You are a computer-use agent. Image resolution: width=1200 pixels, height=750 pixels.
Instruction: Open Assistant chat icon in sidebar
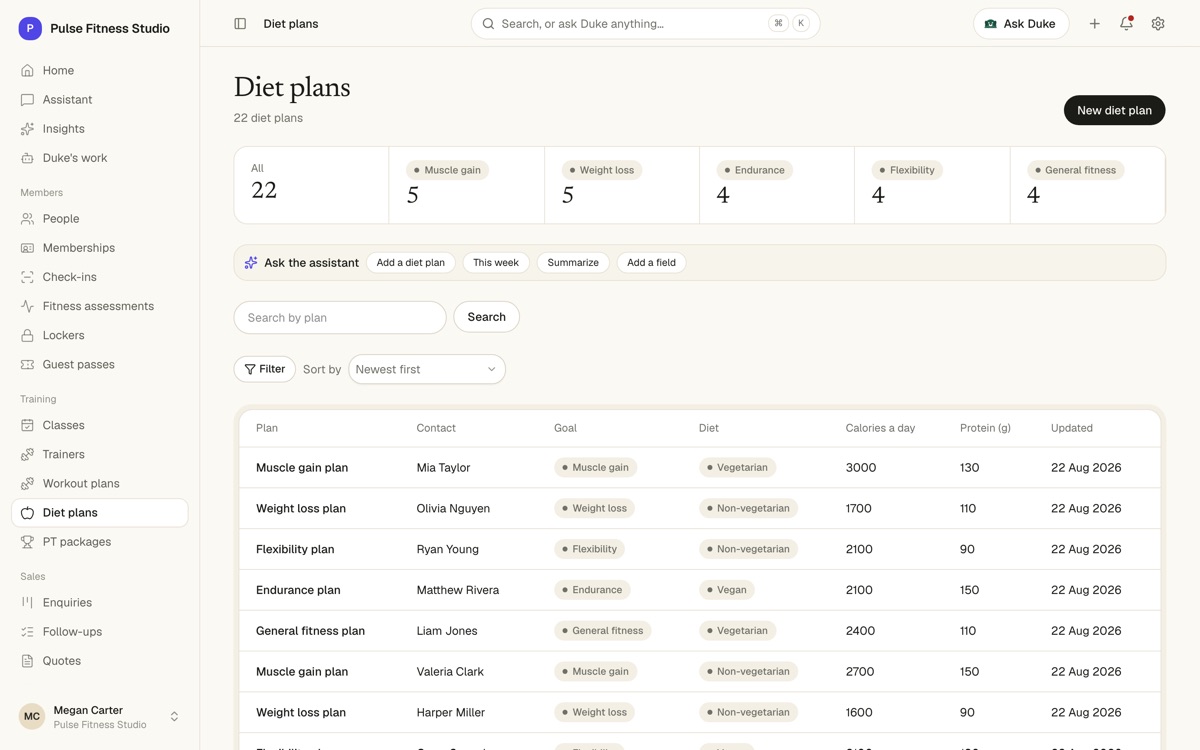click(x=27, y=100)
